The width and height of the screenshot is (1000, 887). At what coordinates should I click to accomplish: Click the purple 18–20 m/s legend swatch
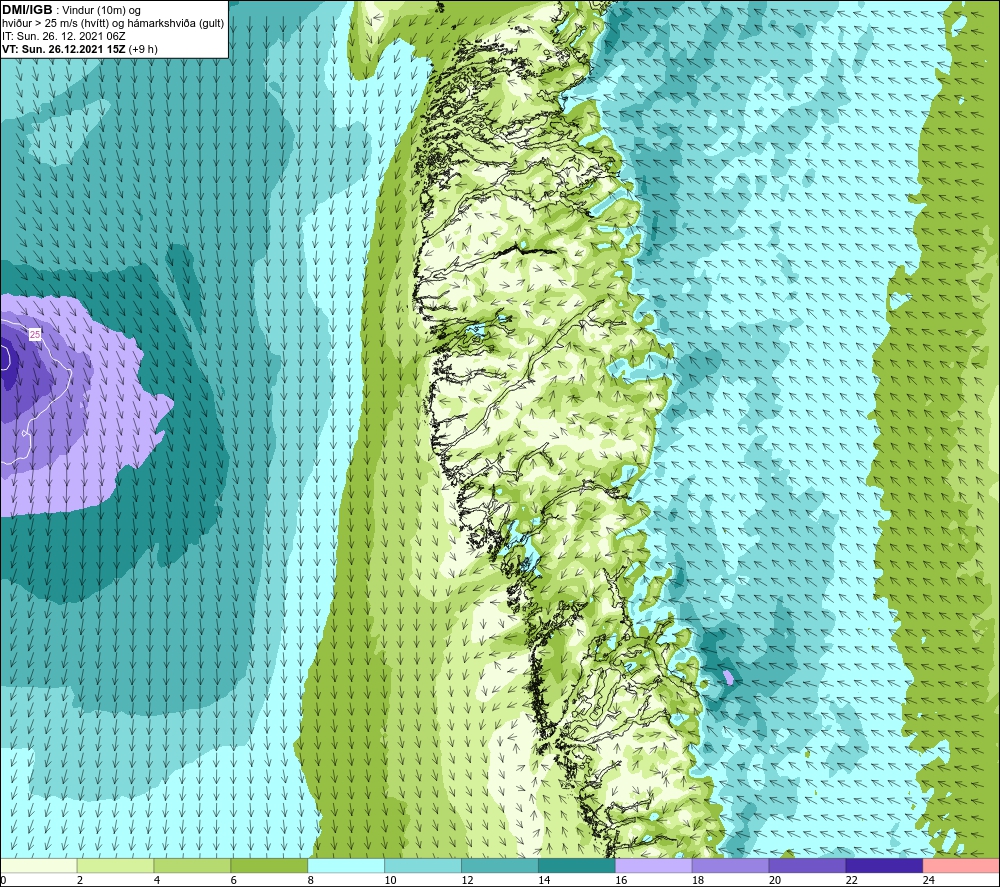(730, 865)
